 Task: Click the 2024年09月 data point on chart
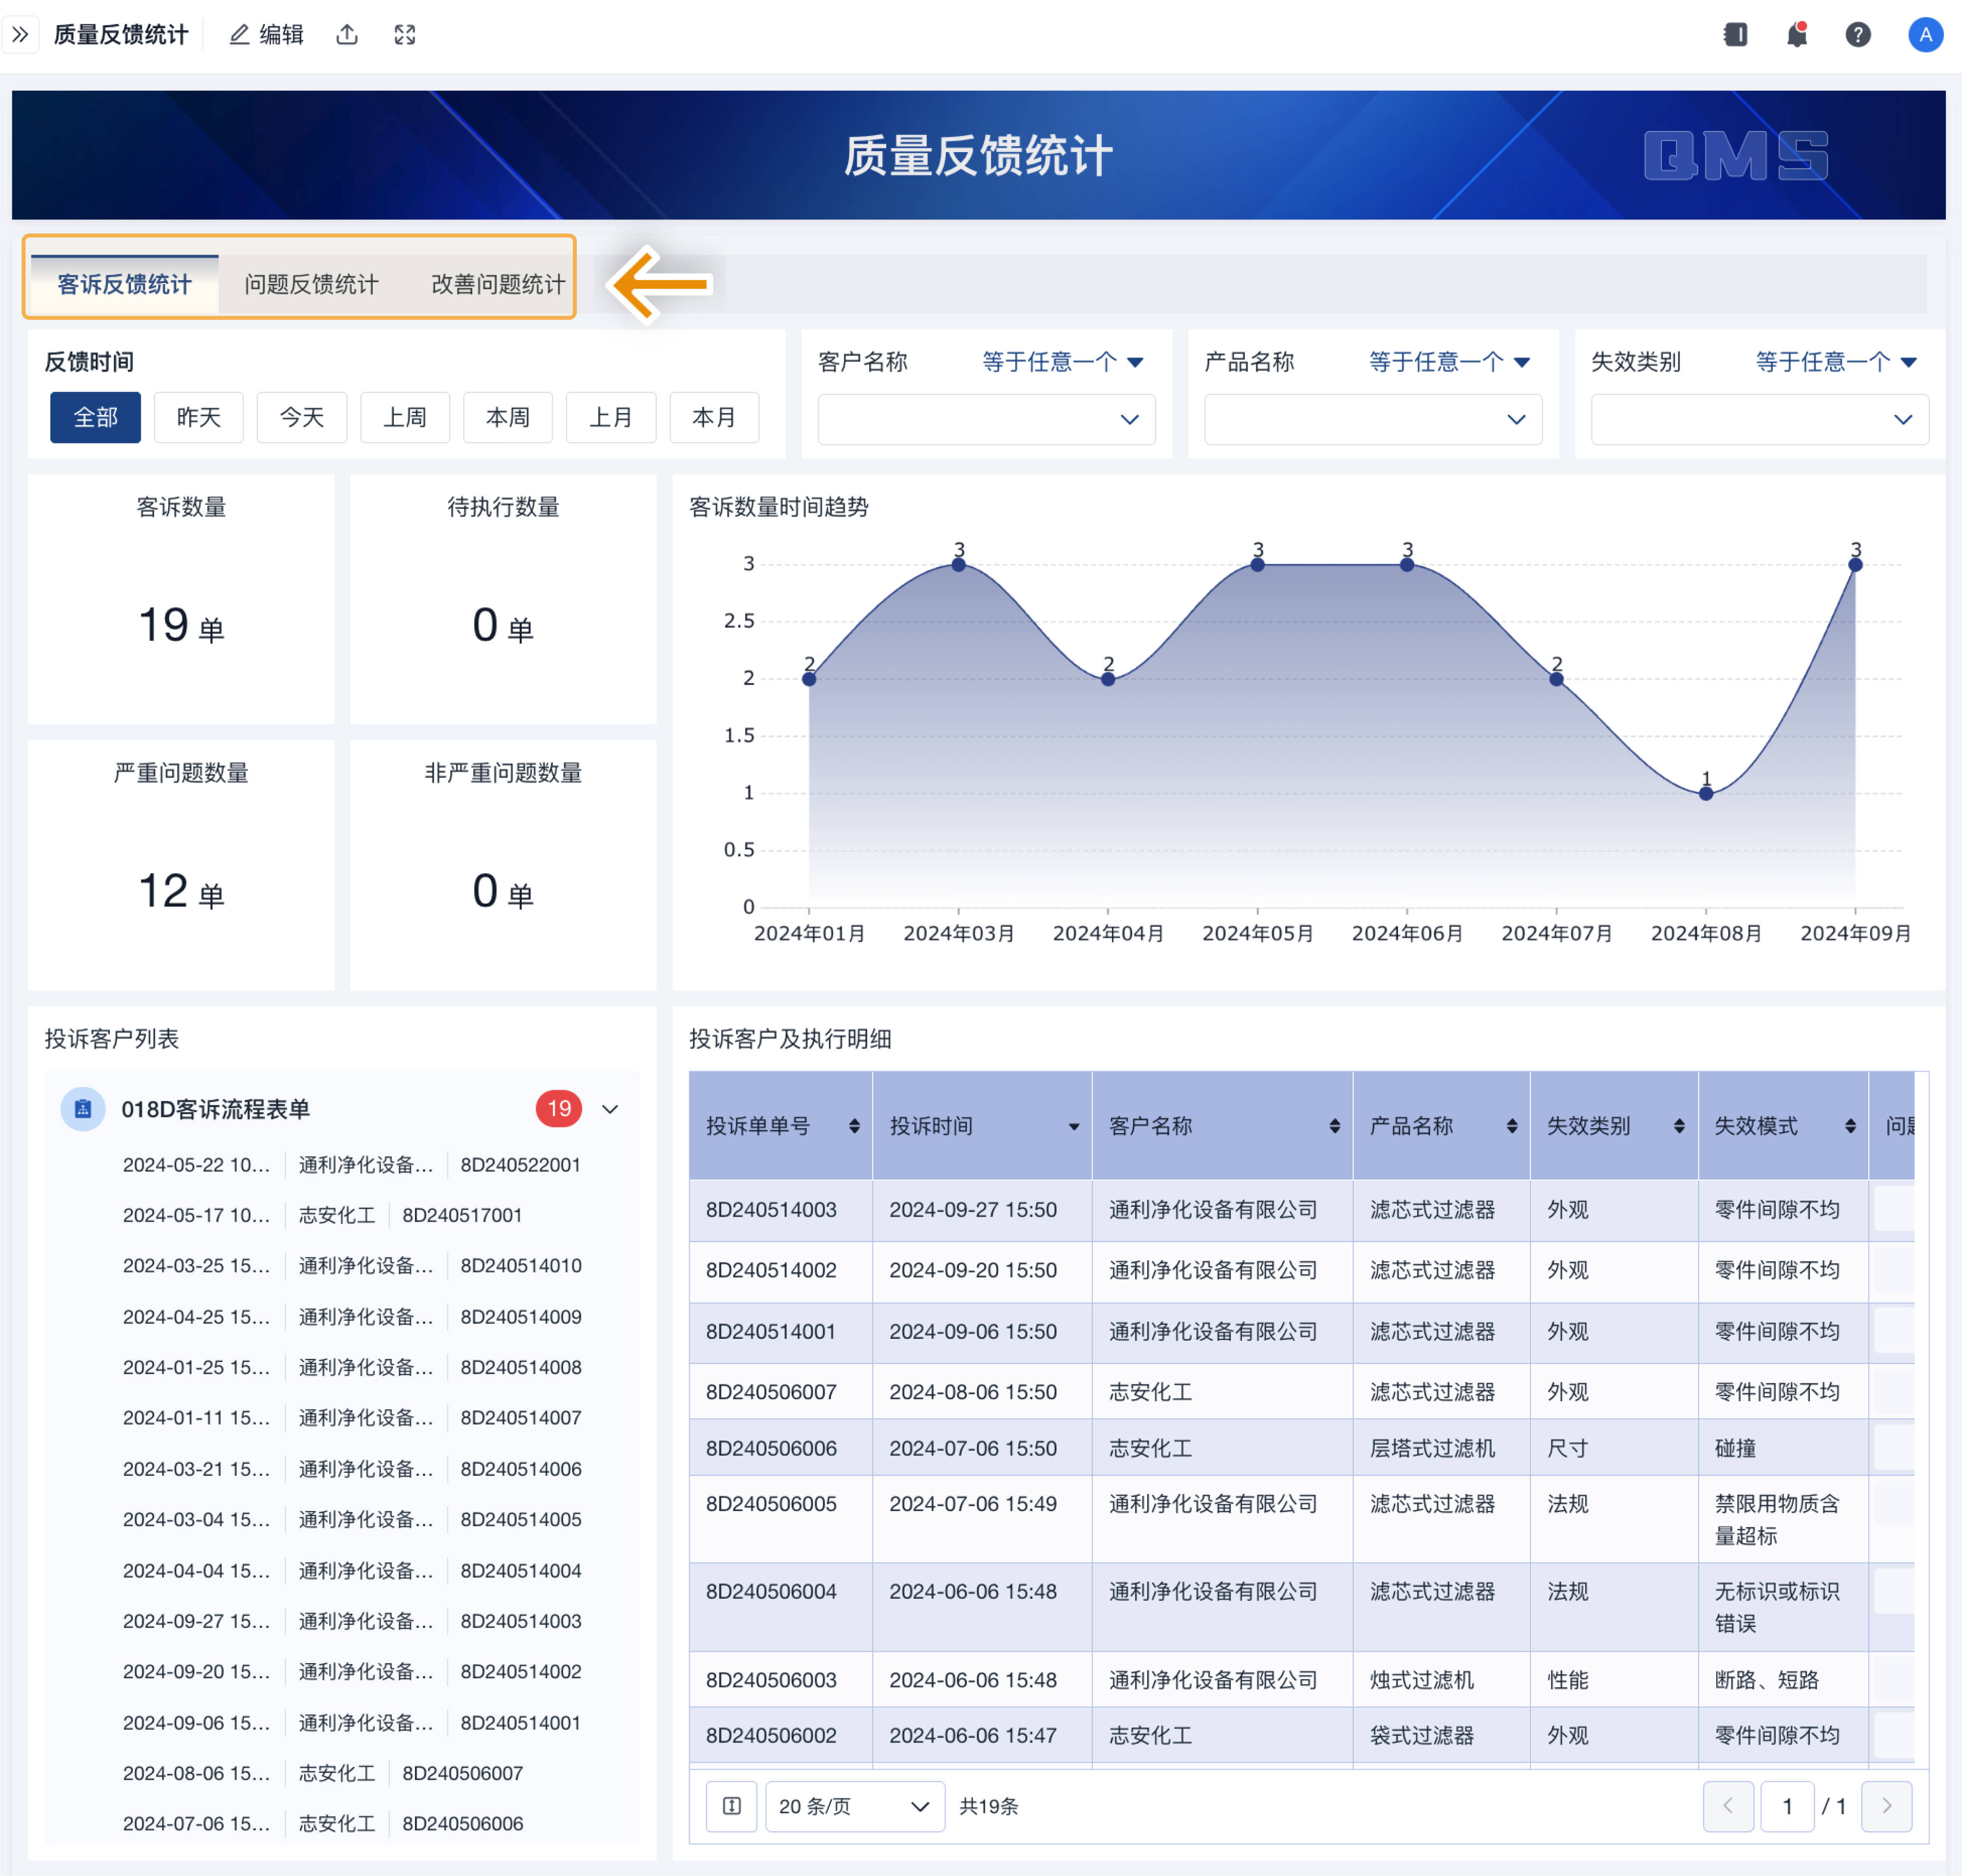click(1855, 565)
